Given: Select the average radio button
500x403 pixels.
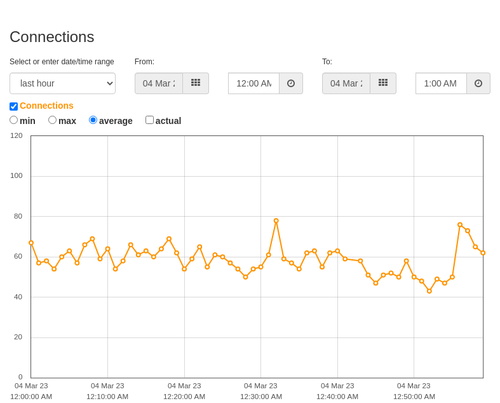Looking at the screenshot, I should coord(93,120).
